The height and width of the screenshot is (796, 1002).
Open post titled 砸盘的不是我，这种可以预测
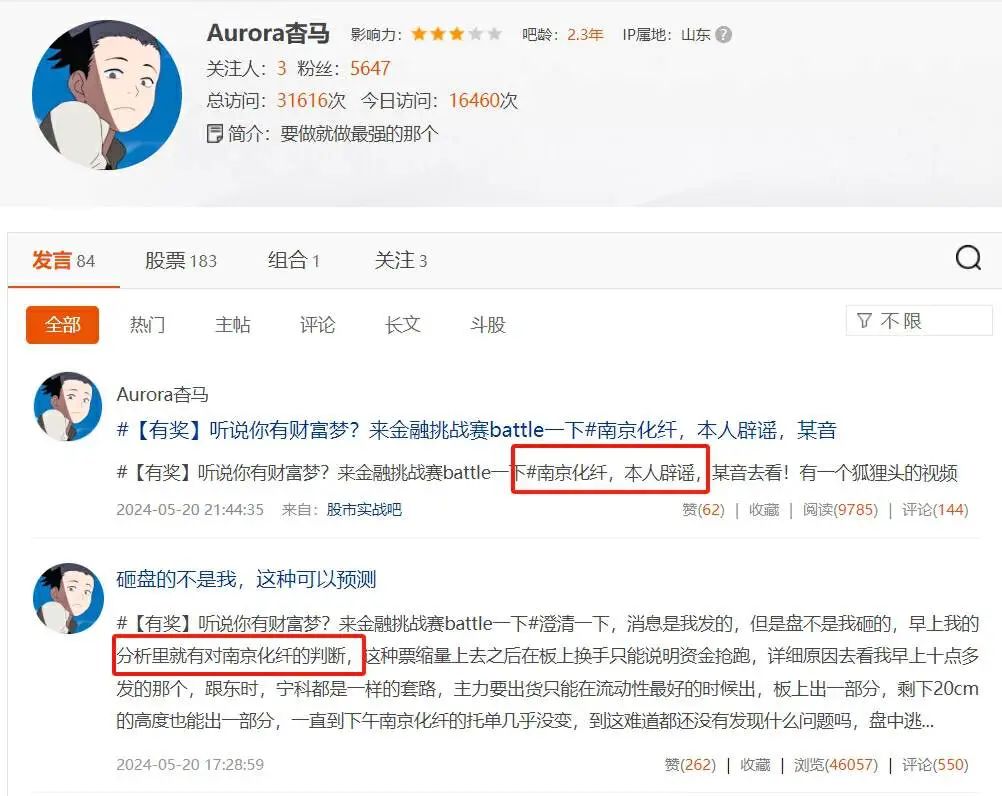pos(246,579)
